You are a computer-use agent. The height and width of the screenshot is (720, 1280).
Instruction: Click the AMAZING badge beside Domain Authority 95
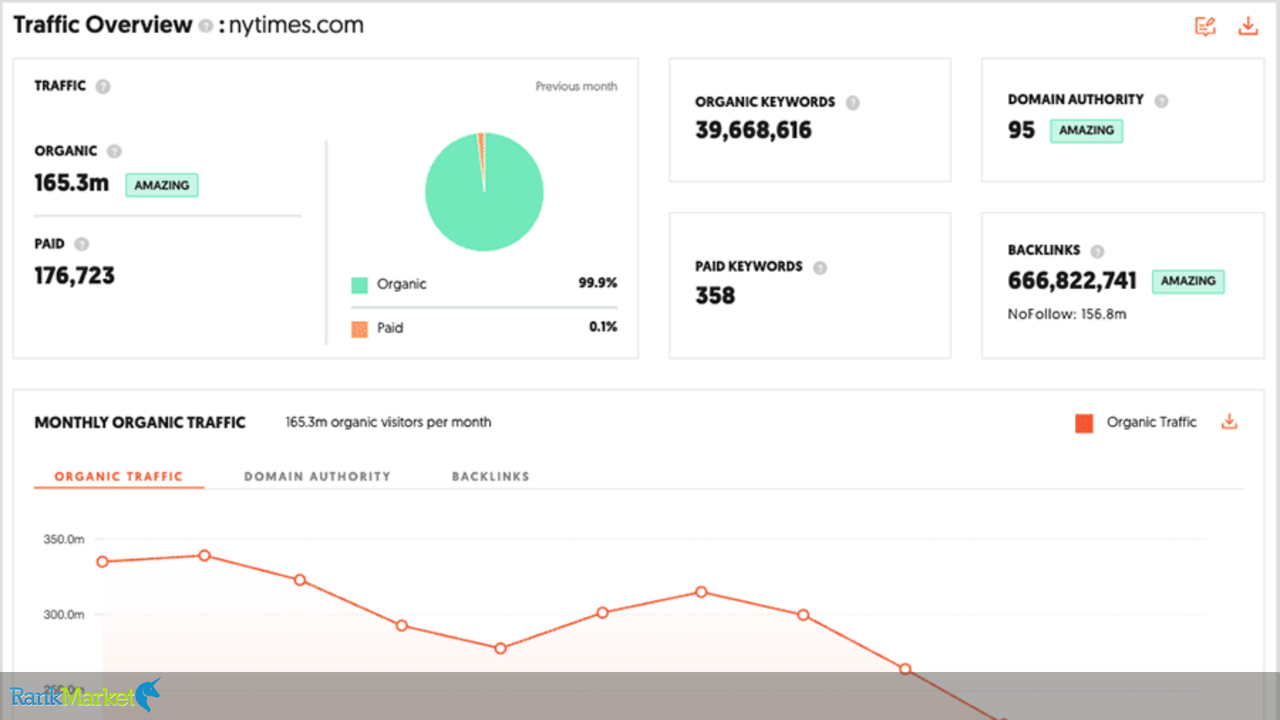[x=1086, y=131]
